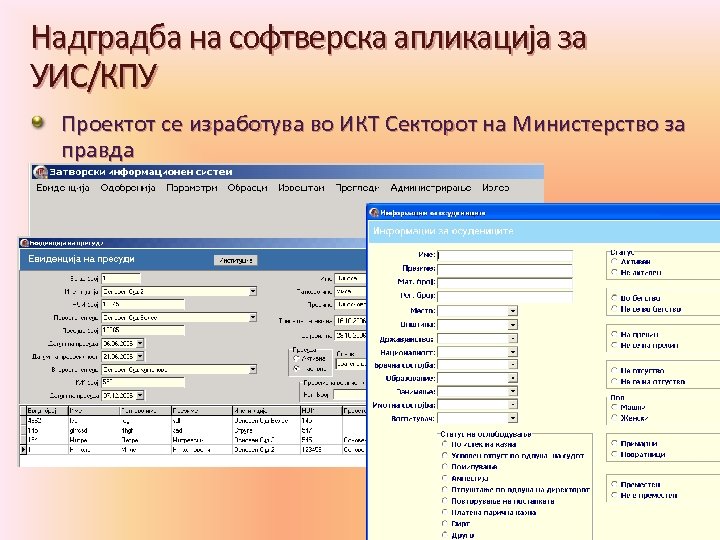Open the Извештаи menu
720x540 pixels.
pyautogui.click(x=301, y=188)
